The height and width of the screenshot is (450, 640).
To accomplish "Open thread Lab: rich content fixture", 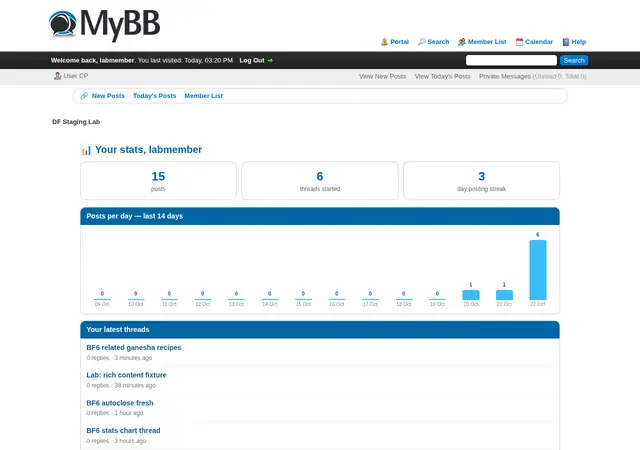I will 127,375.
